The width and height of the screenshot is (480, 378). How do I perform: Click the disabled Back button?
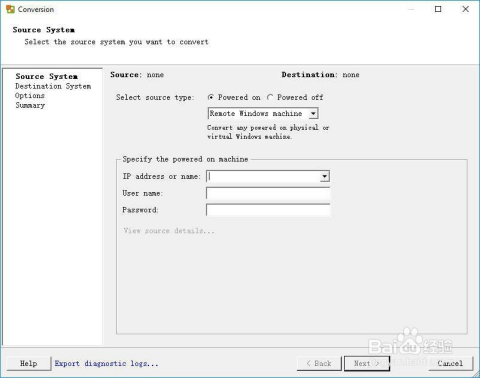coord(319,363)
